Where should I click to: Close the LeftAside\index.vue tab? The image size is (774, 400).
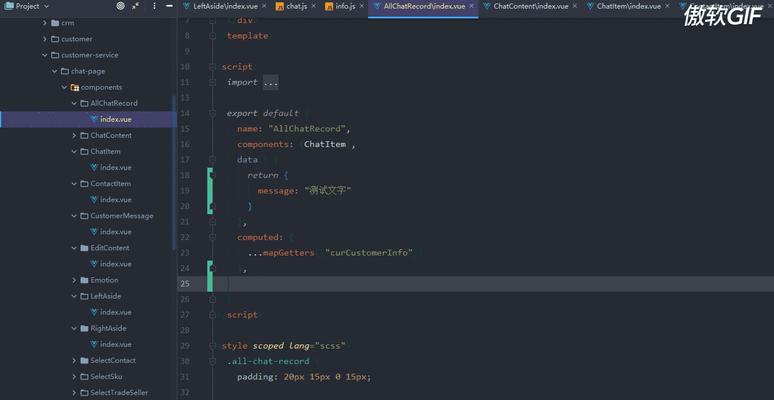[264, 6]
